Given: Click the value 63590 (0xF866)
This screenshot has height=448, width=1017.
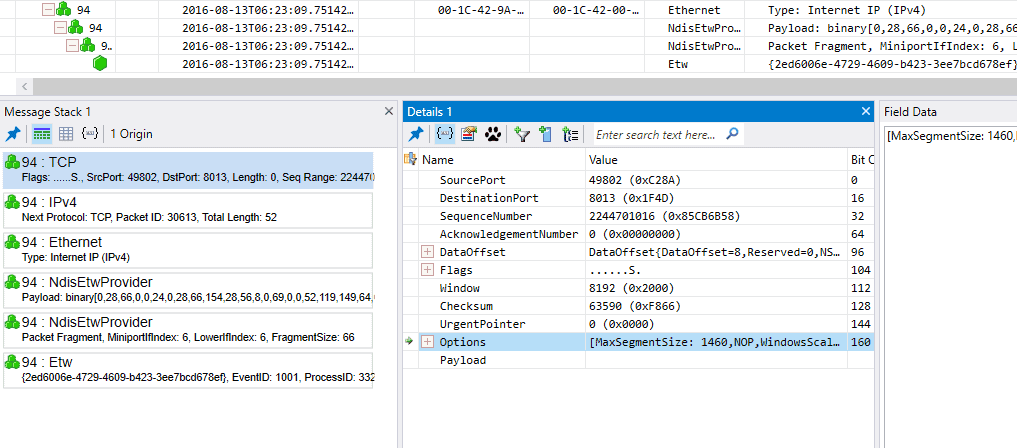Looking at the screenshot, I should click(634, 306).
